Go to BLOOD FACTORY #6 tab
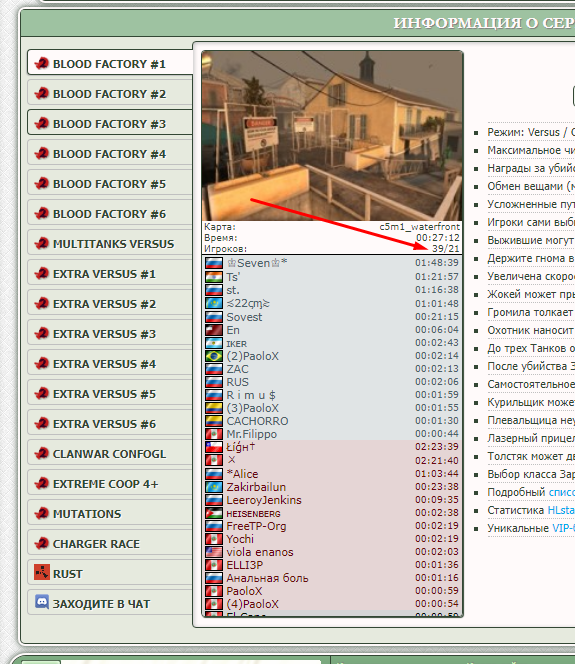The height and width of the screenshot is (664, 575). tap(111, 213)
